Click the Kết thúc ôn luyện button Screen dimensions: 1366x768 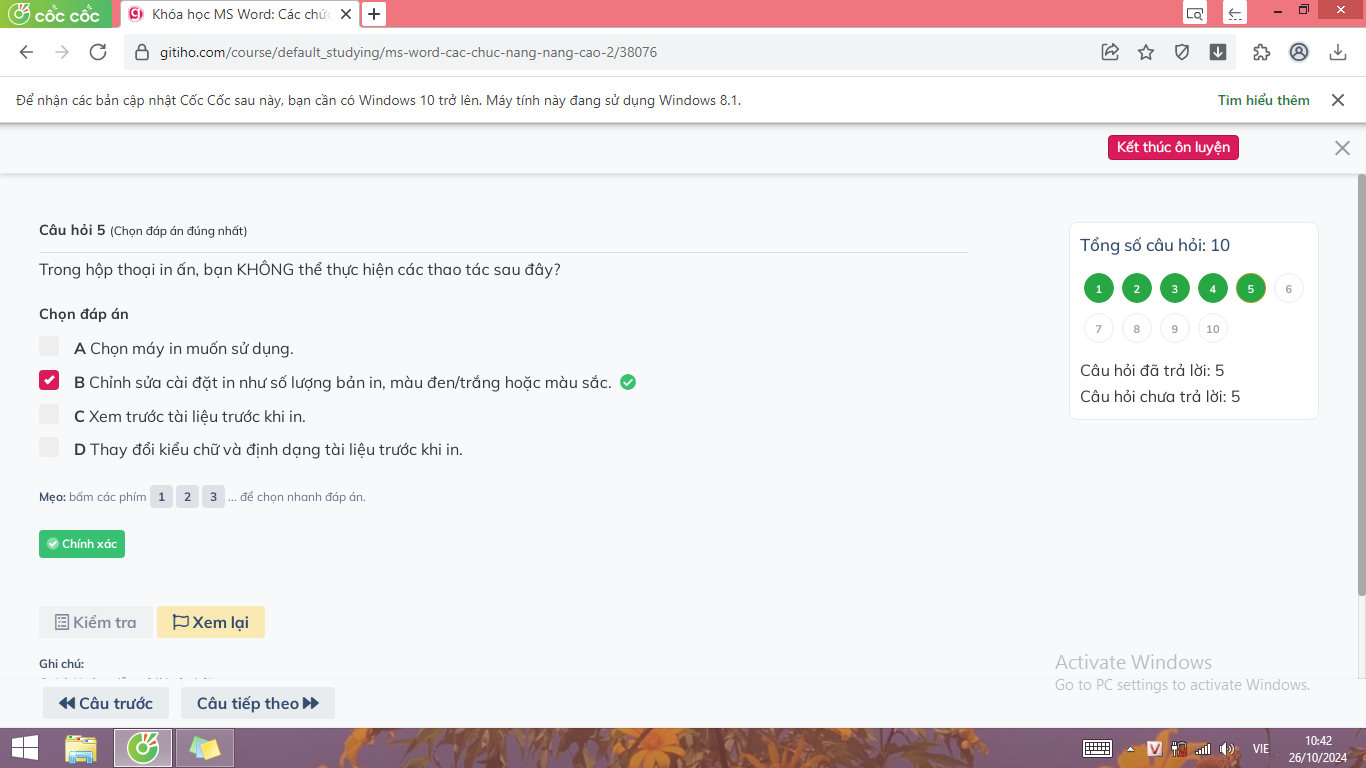(1173, 148)
